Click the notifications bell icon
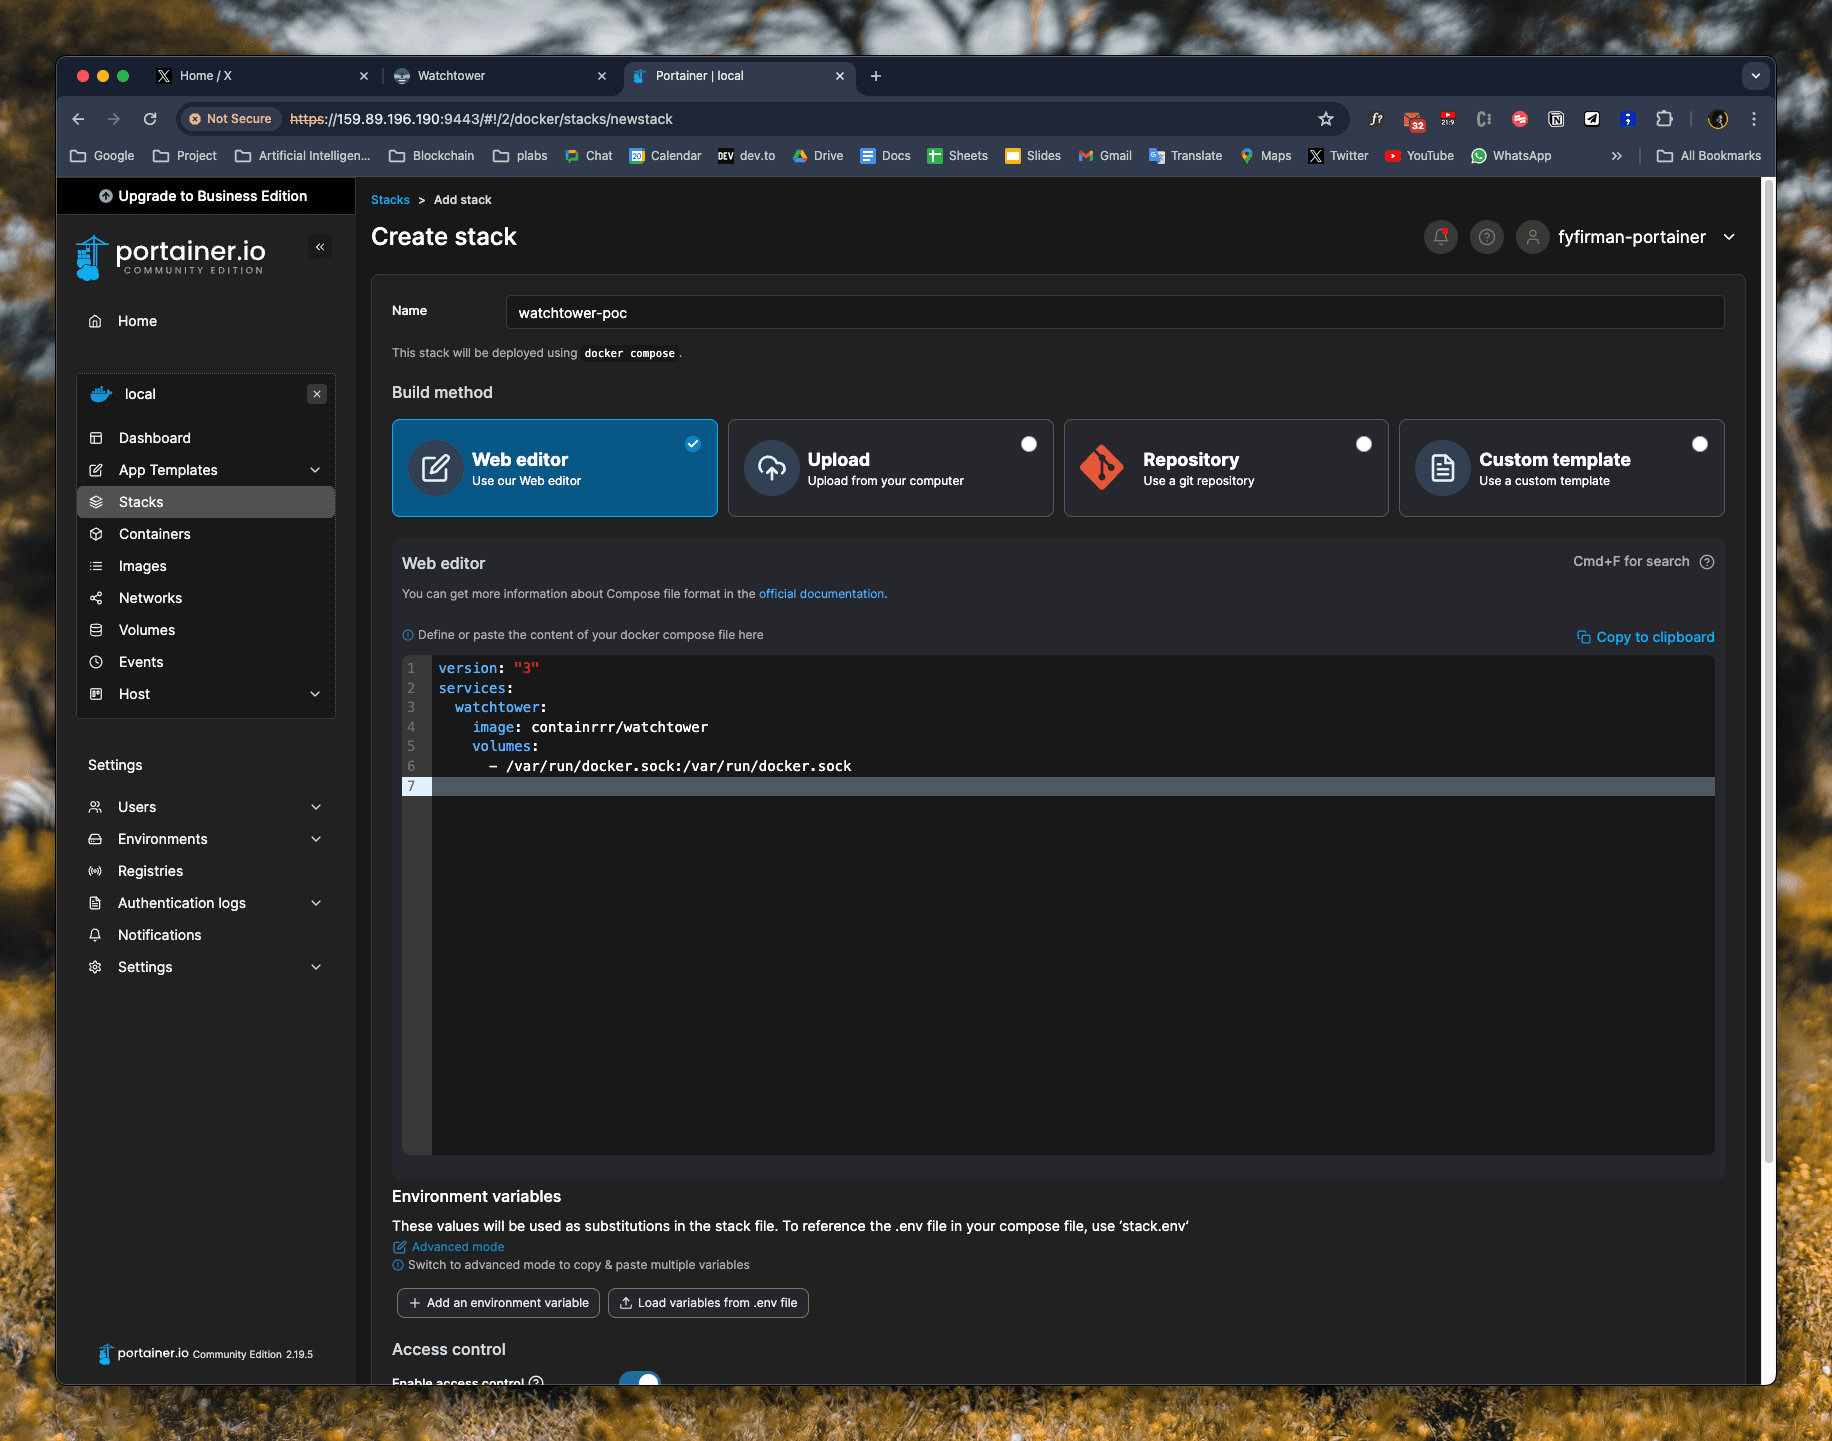Screen dimensions: 1832x1441 click(1440, 237)
